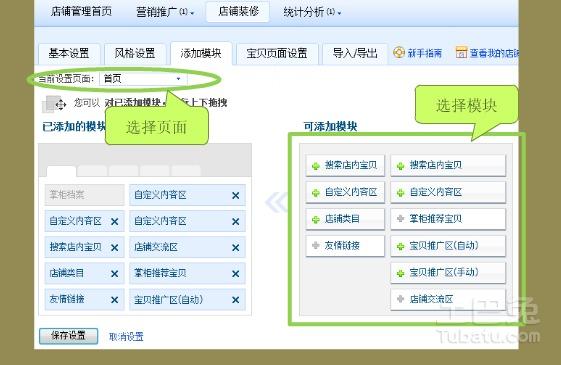Add 搜索店内宝贝 from the narrow left column
Screen dimensions: 561x365
point(345,165)
